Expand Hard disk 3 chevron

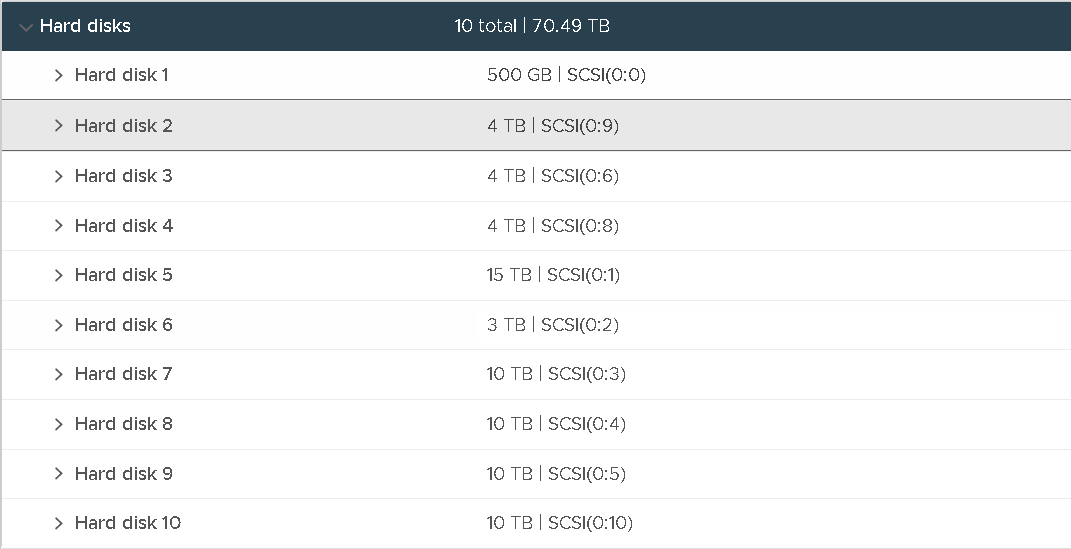pyautogui.click(x=59, y=176)
